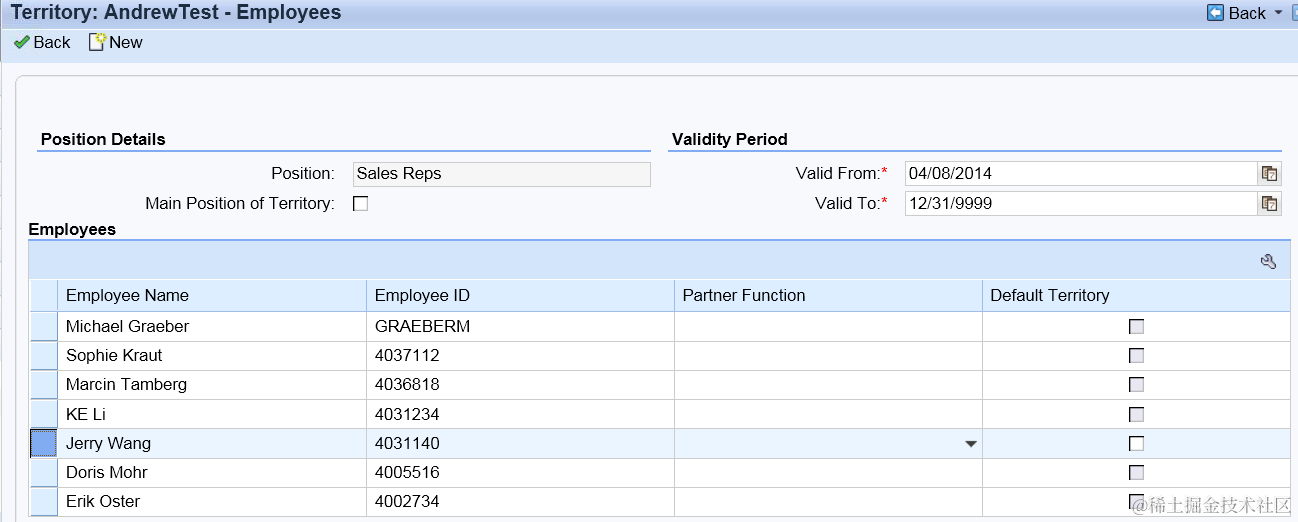Click the Valid From date field
1298x522 pixels.
coord(1081,173)
